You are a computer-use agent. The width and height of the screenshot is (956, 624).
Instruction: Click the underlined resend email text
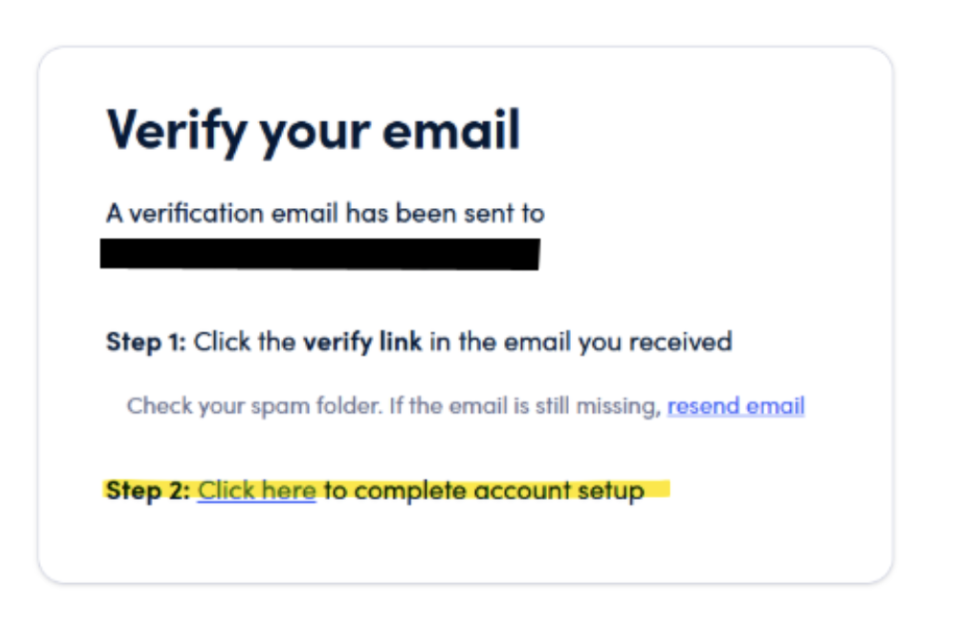[735, 406]
